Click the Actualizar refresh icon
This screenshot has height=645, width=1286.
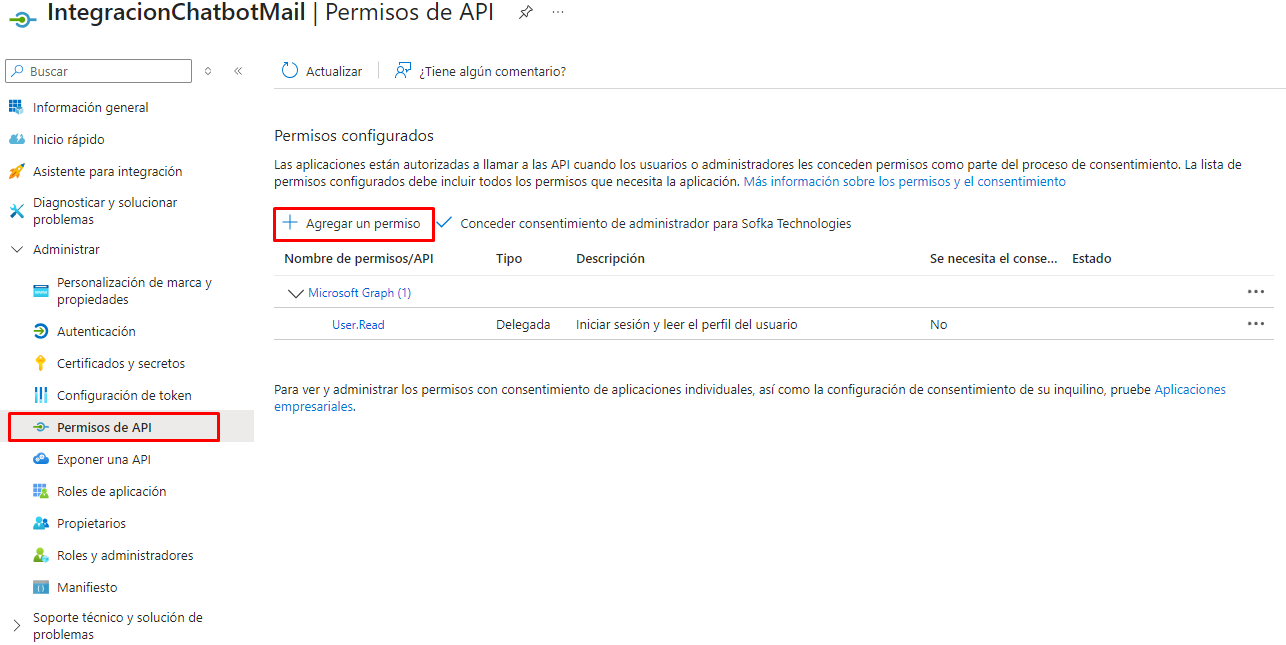click(x=290, y=71)
